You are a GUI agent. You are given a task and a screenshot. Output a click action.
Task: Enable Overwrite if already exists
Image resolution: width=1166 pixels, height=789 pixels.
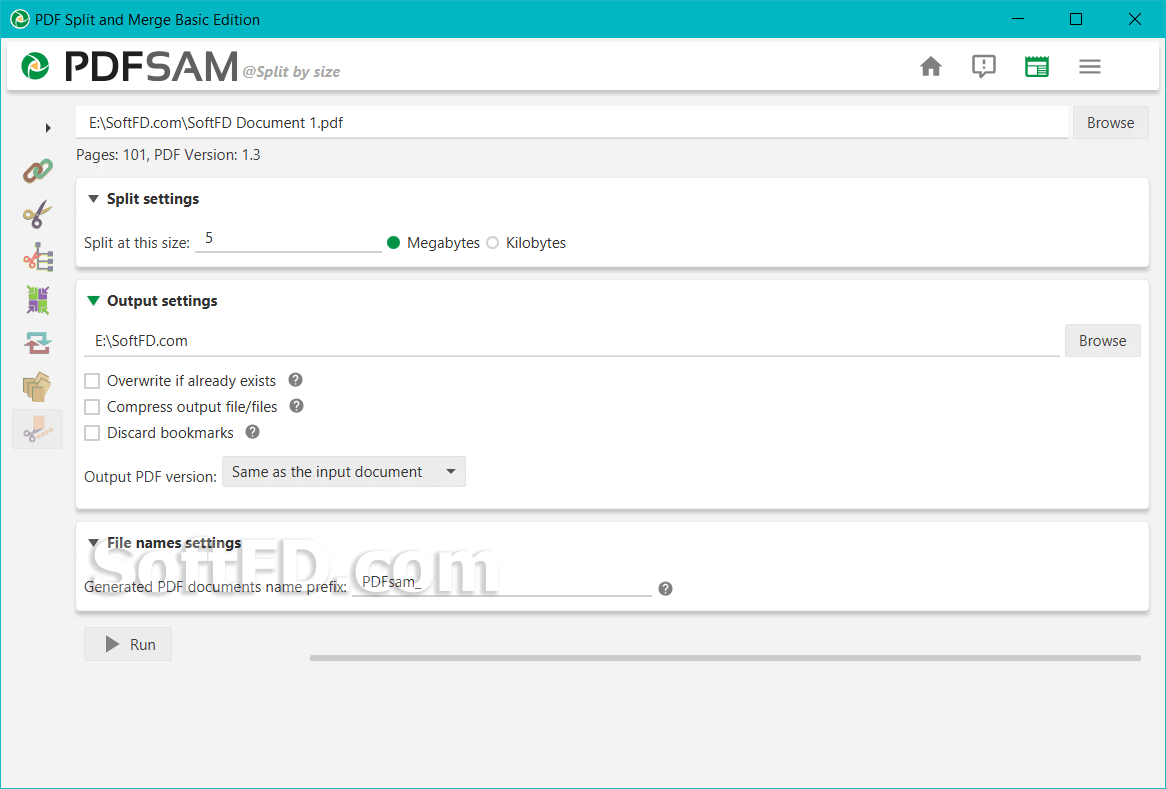tap(92, 381)
